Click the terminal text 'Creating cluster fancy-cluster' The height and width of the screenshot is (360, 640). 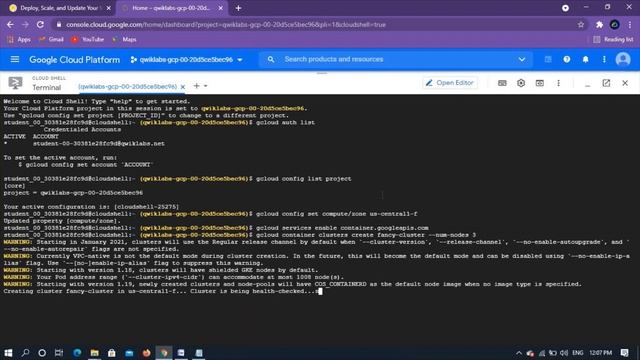(x=58, y=291)
